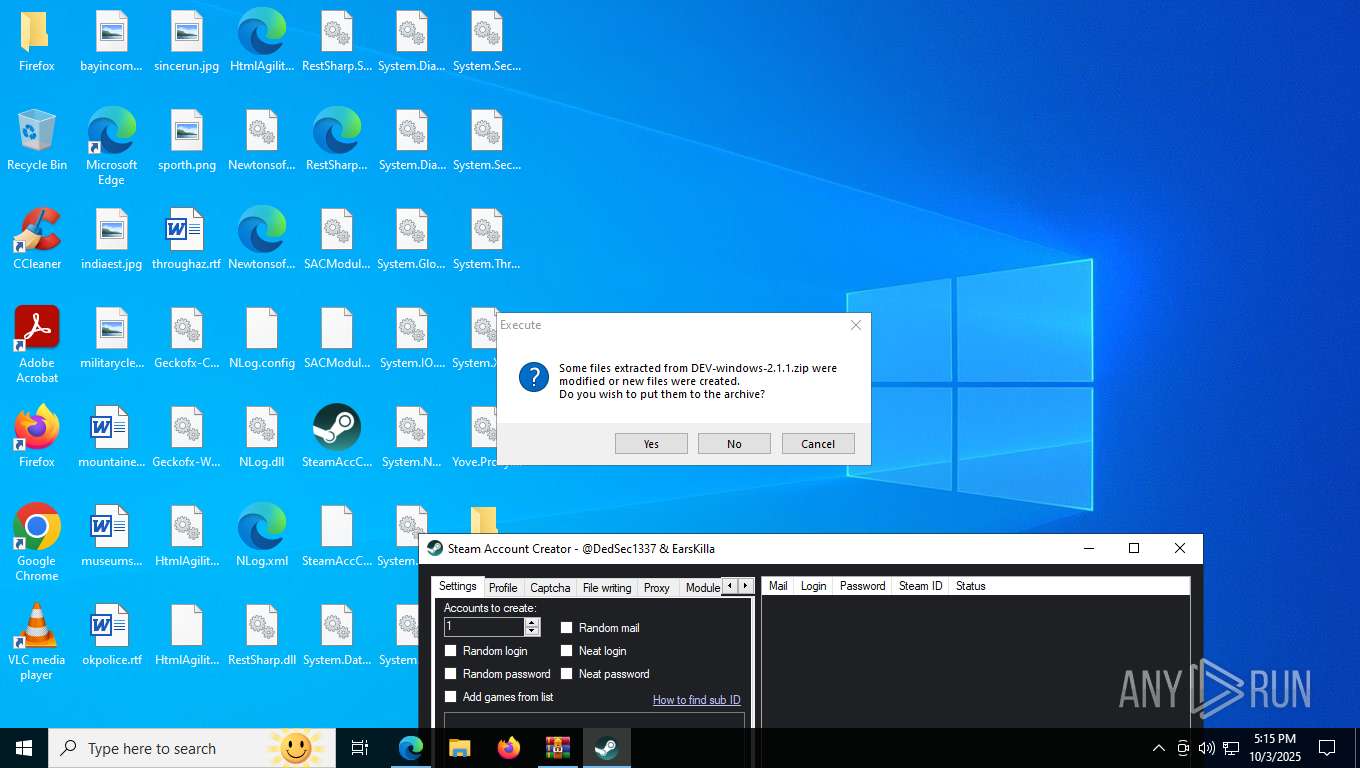Click the Accounts to create spinner arrows
Image resolution: width=1360 pixels, height=768 pixels.
click(532, 627)
